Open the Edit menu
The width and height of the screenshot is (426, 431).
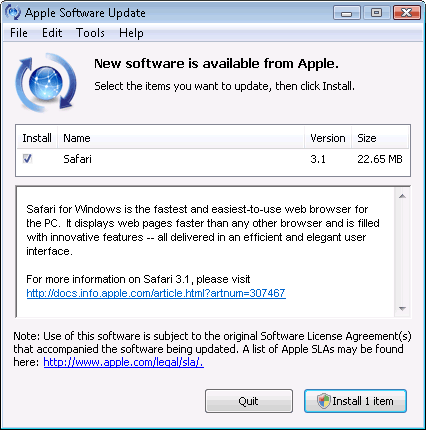(52, 33)
